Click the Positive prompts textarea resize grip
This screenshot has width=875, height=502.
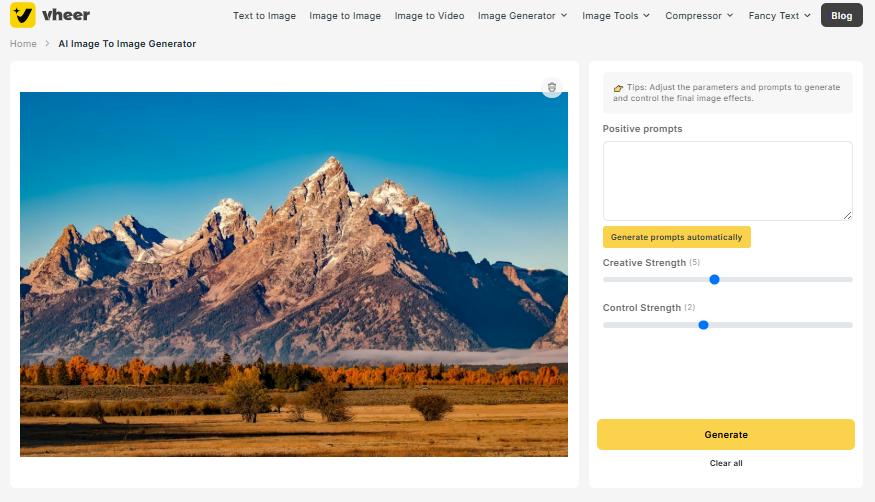coord(848,215)
